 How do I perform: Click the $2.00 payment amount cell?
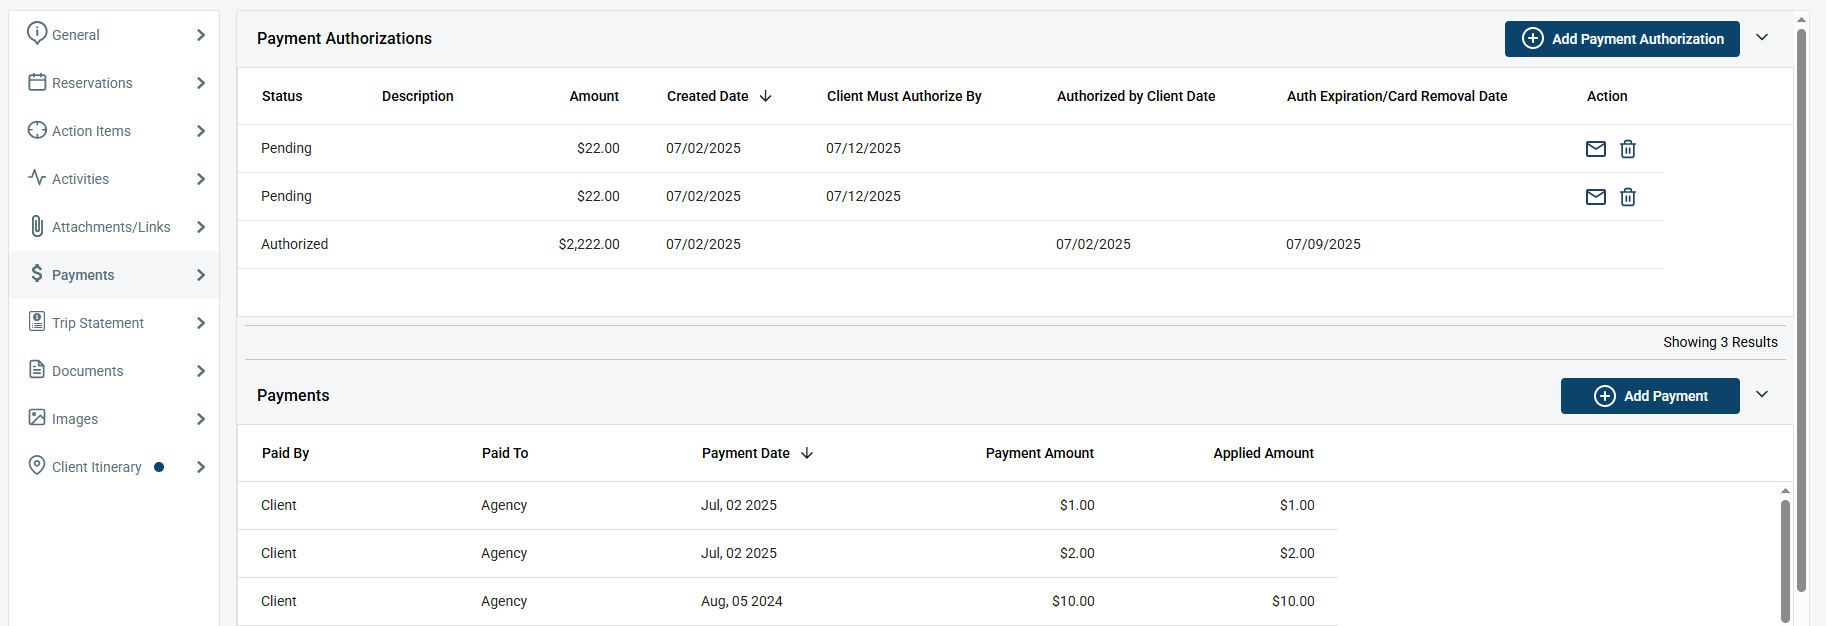coord(1077,553)
